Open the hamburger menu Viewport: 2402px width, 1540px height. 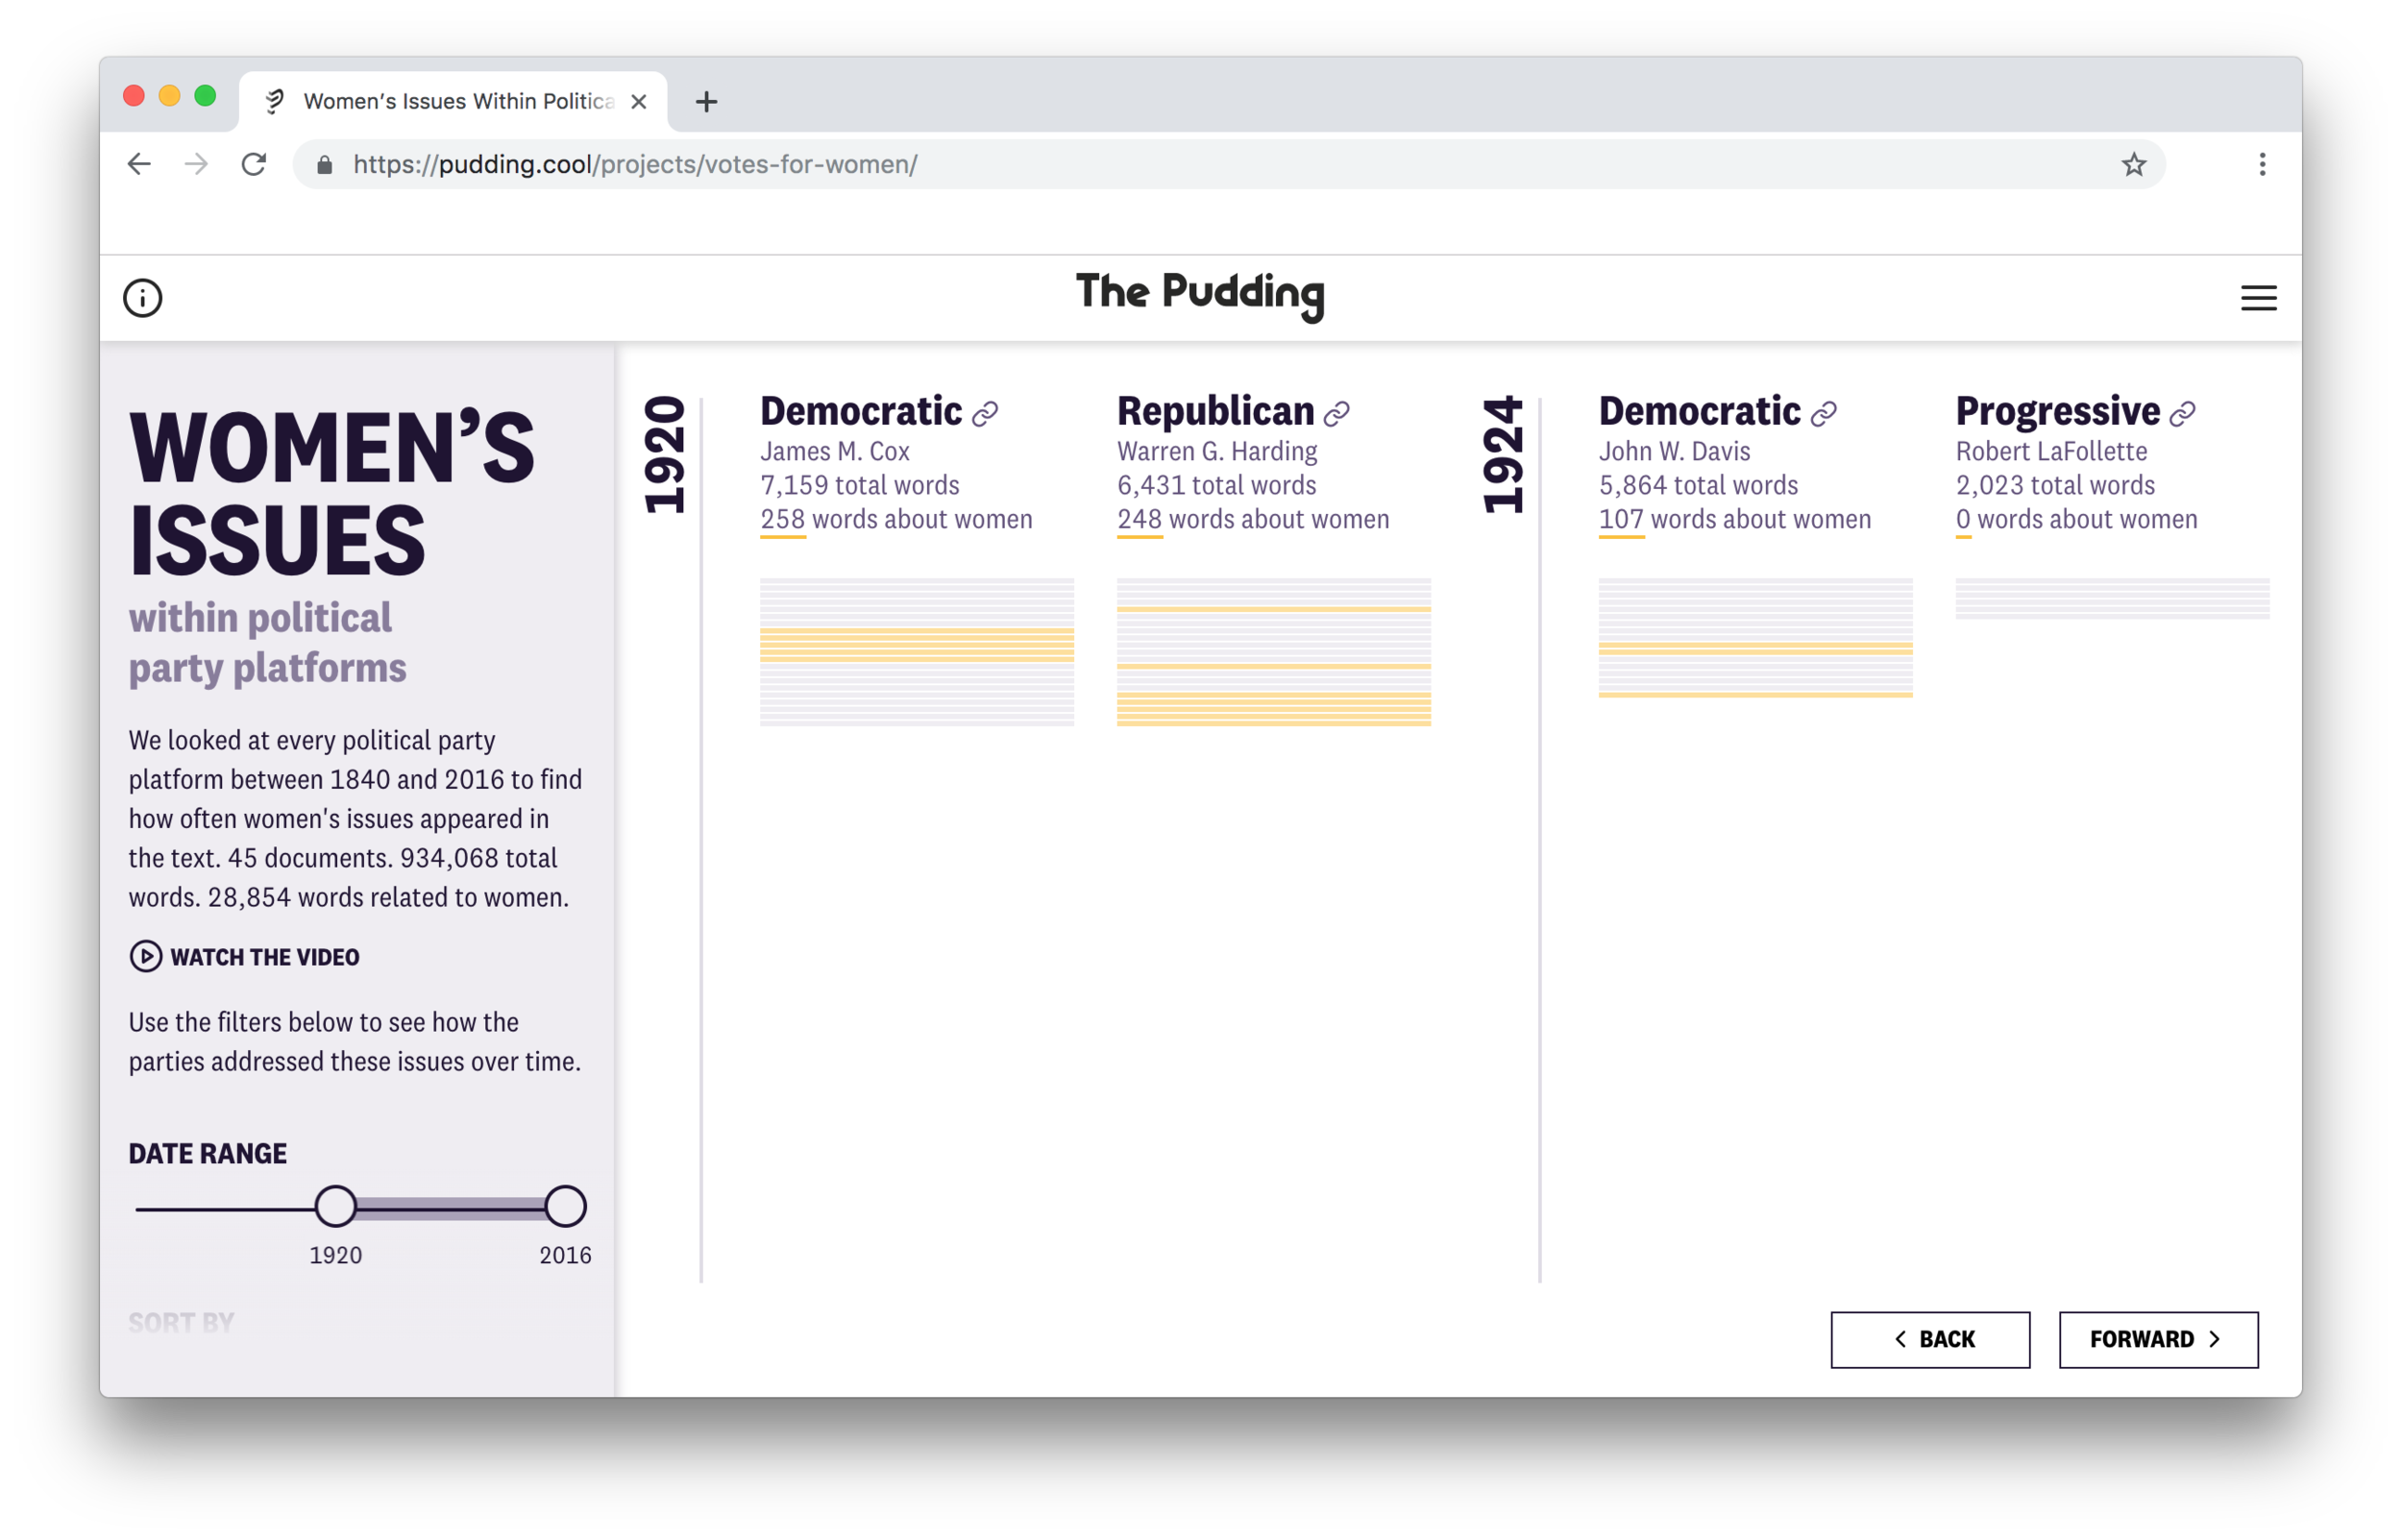pos(2258,298)
